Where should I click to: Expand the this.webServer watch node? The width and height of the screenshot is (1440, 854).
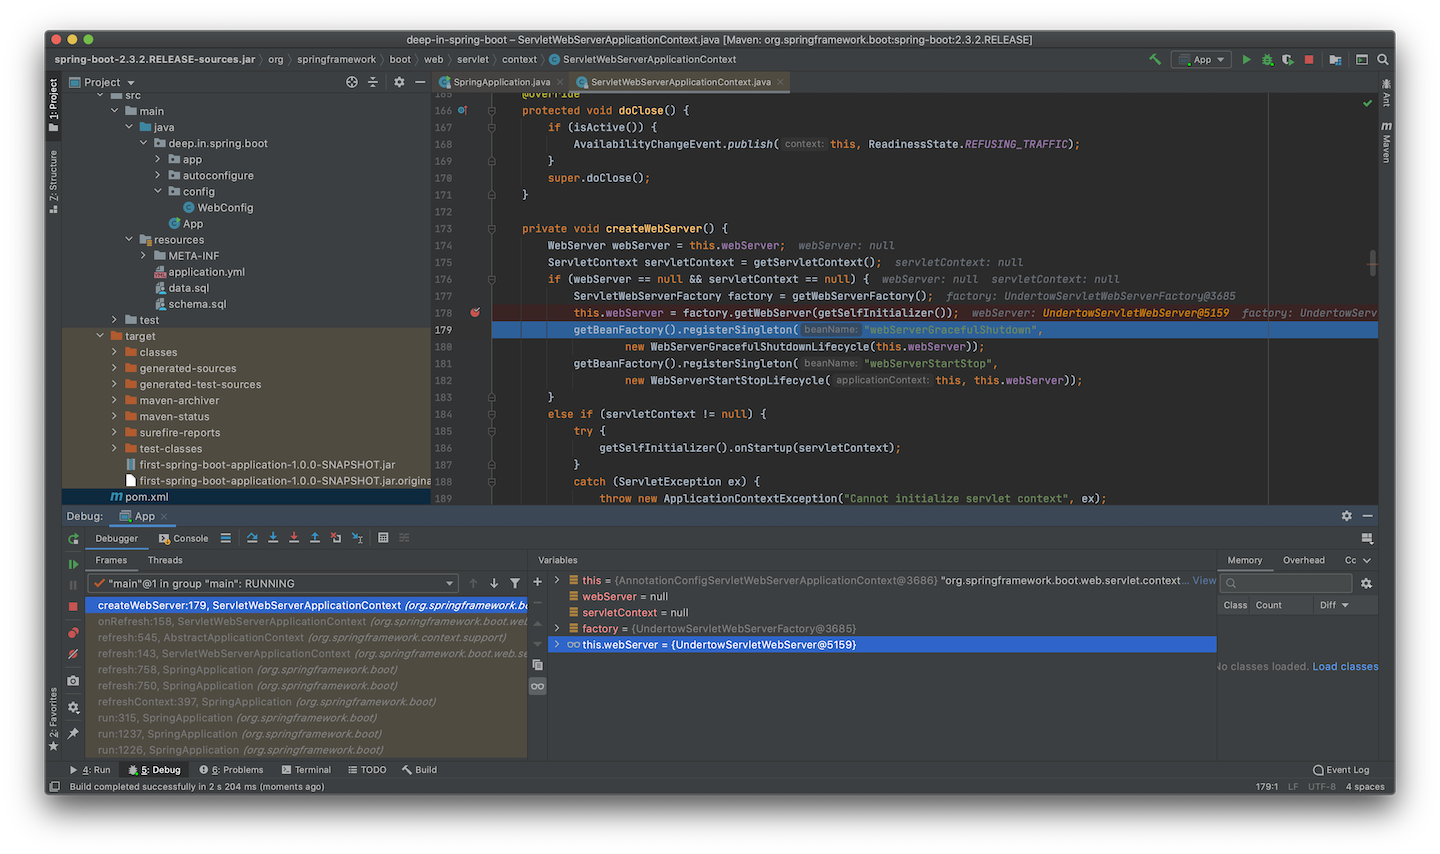557,645
